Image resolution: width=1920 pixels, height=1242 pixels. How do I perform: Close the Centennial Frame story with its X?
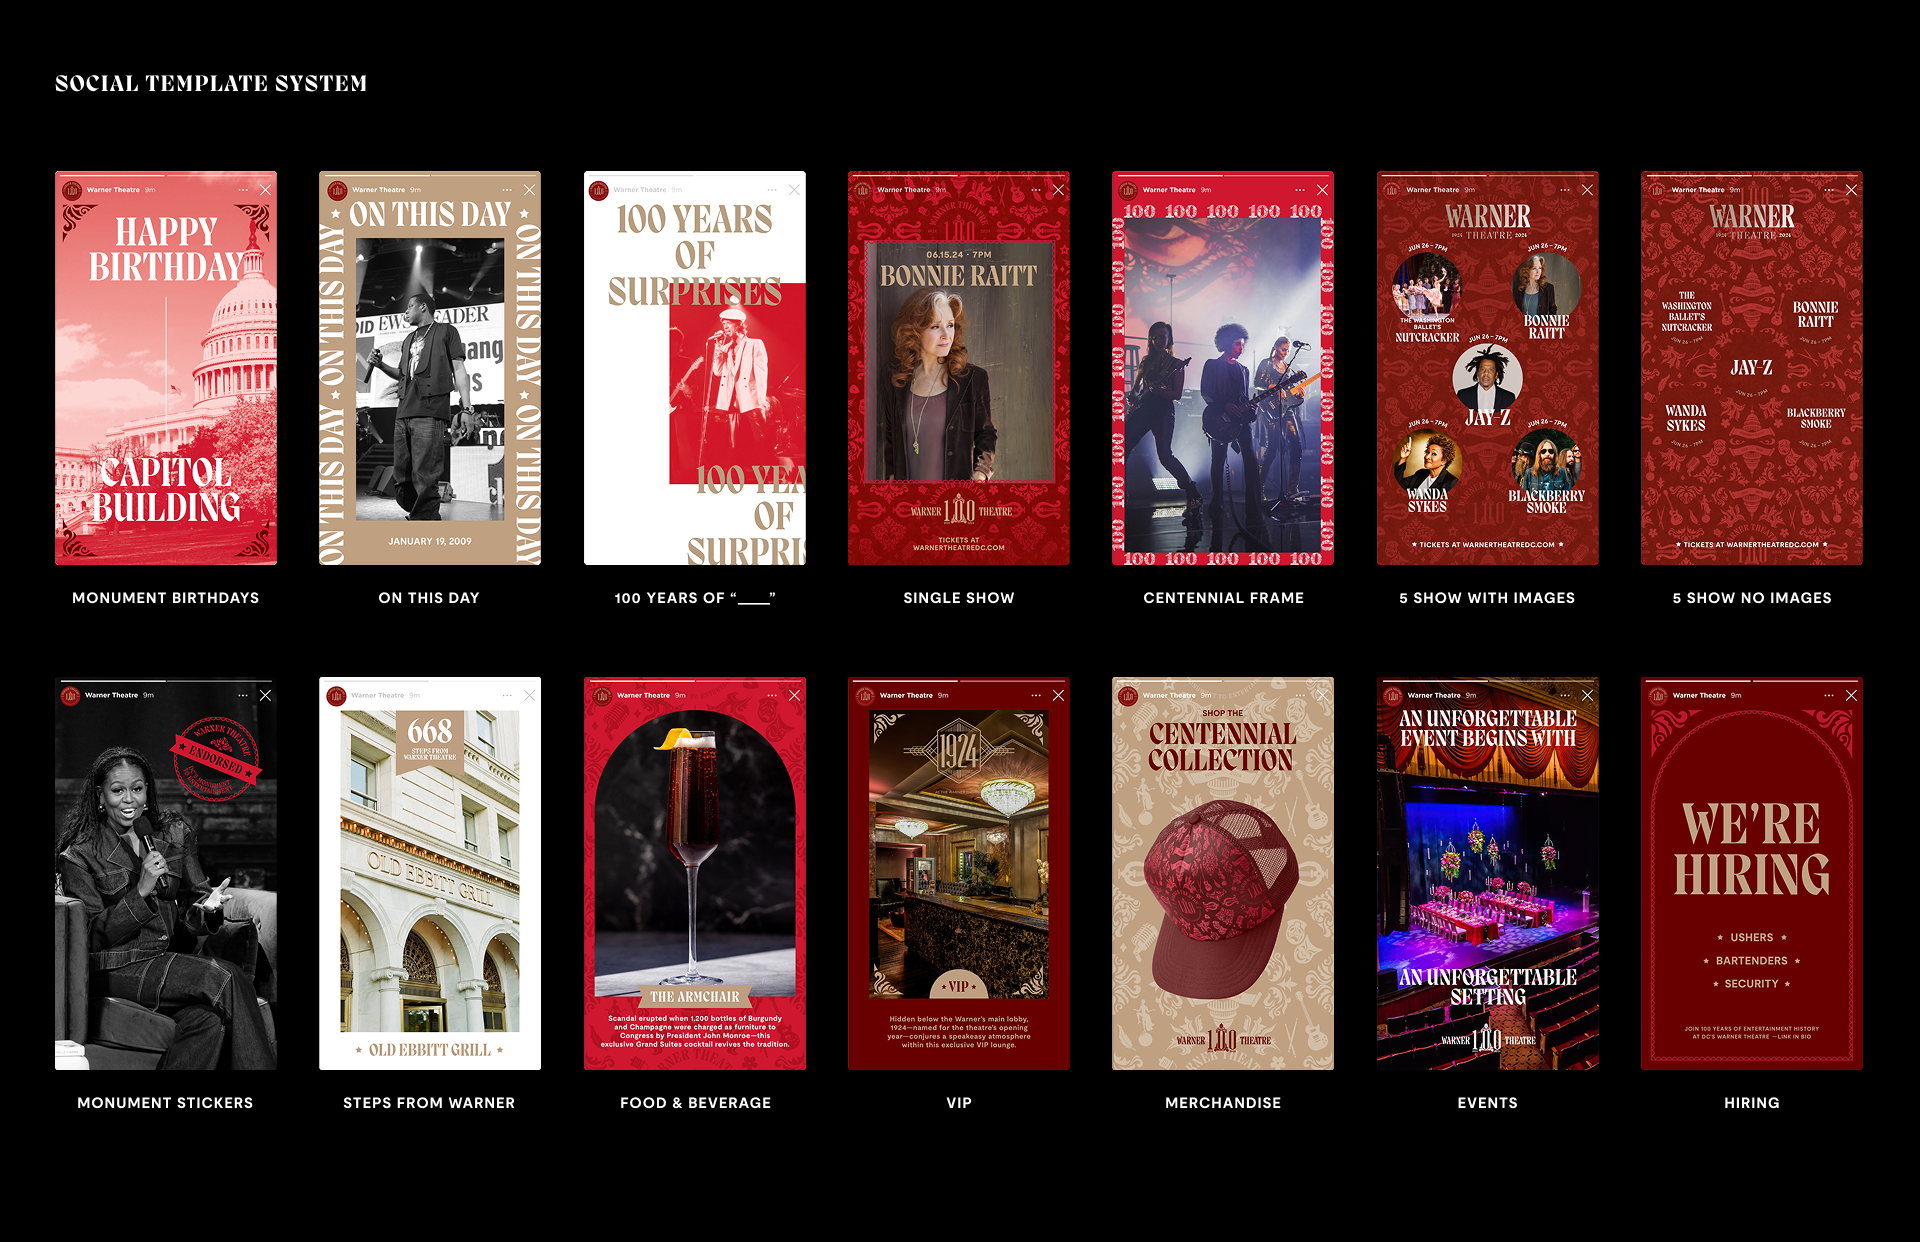1322,190
